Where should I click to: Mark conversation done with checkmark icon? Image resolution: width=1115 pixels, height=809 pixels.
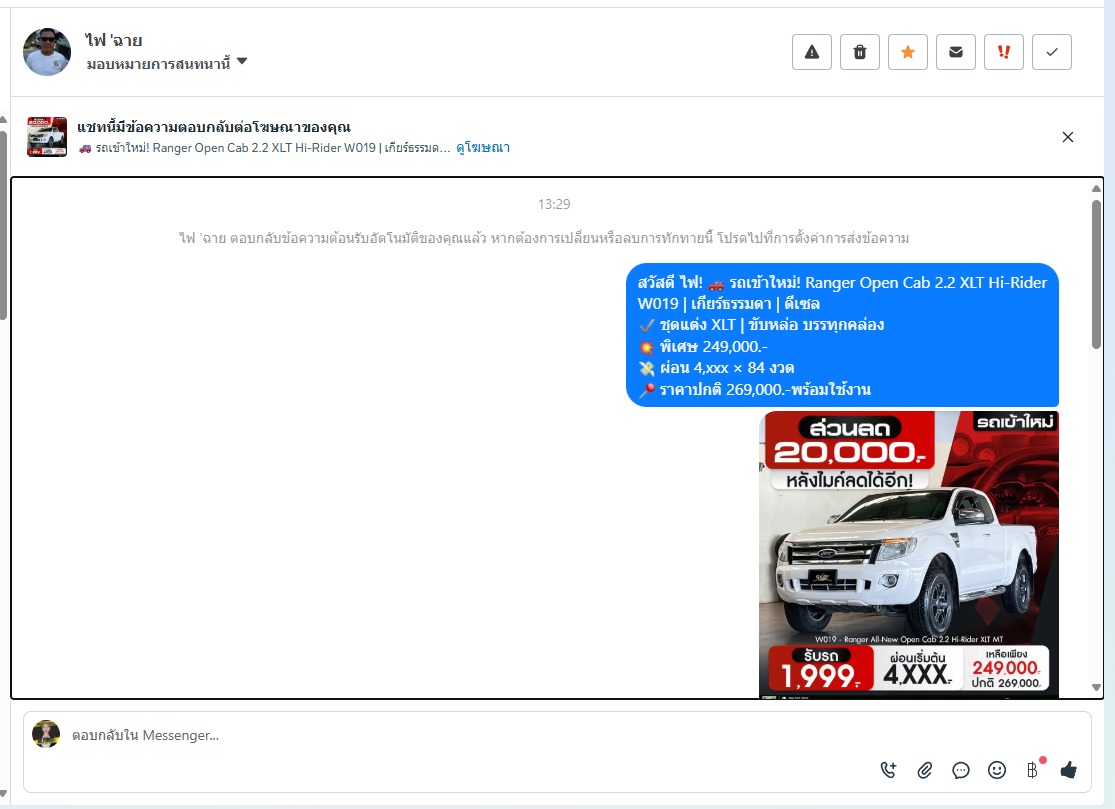(x=1052, y=52)
